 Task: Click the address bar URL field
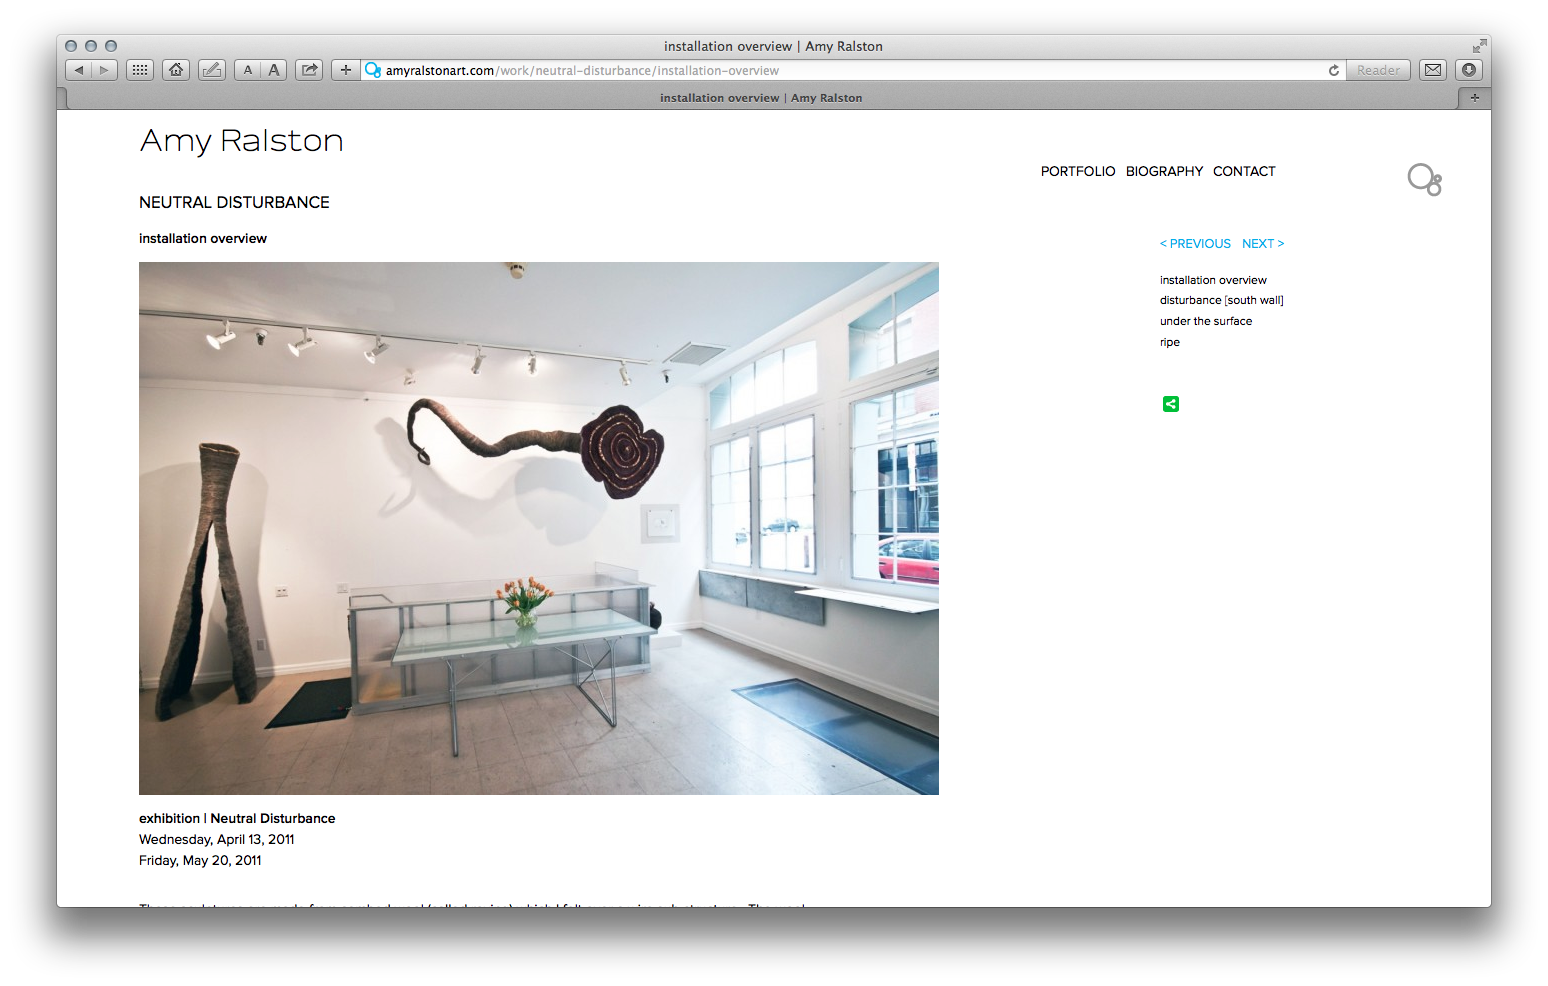pos(852,70)
